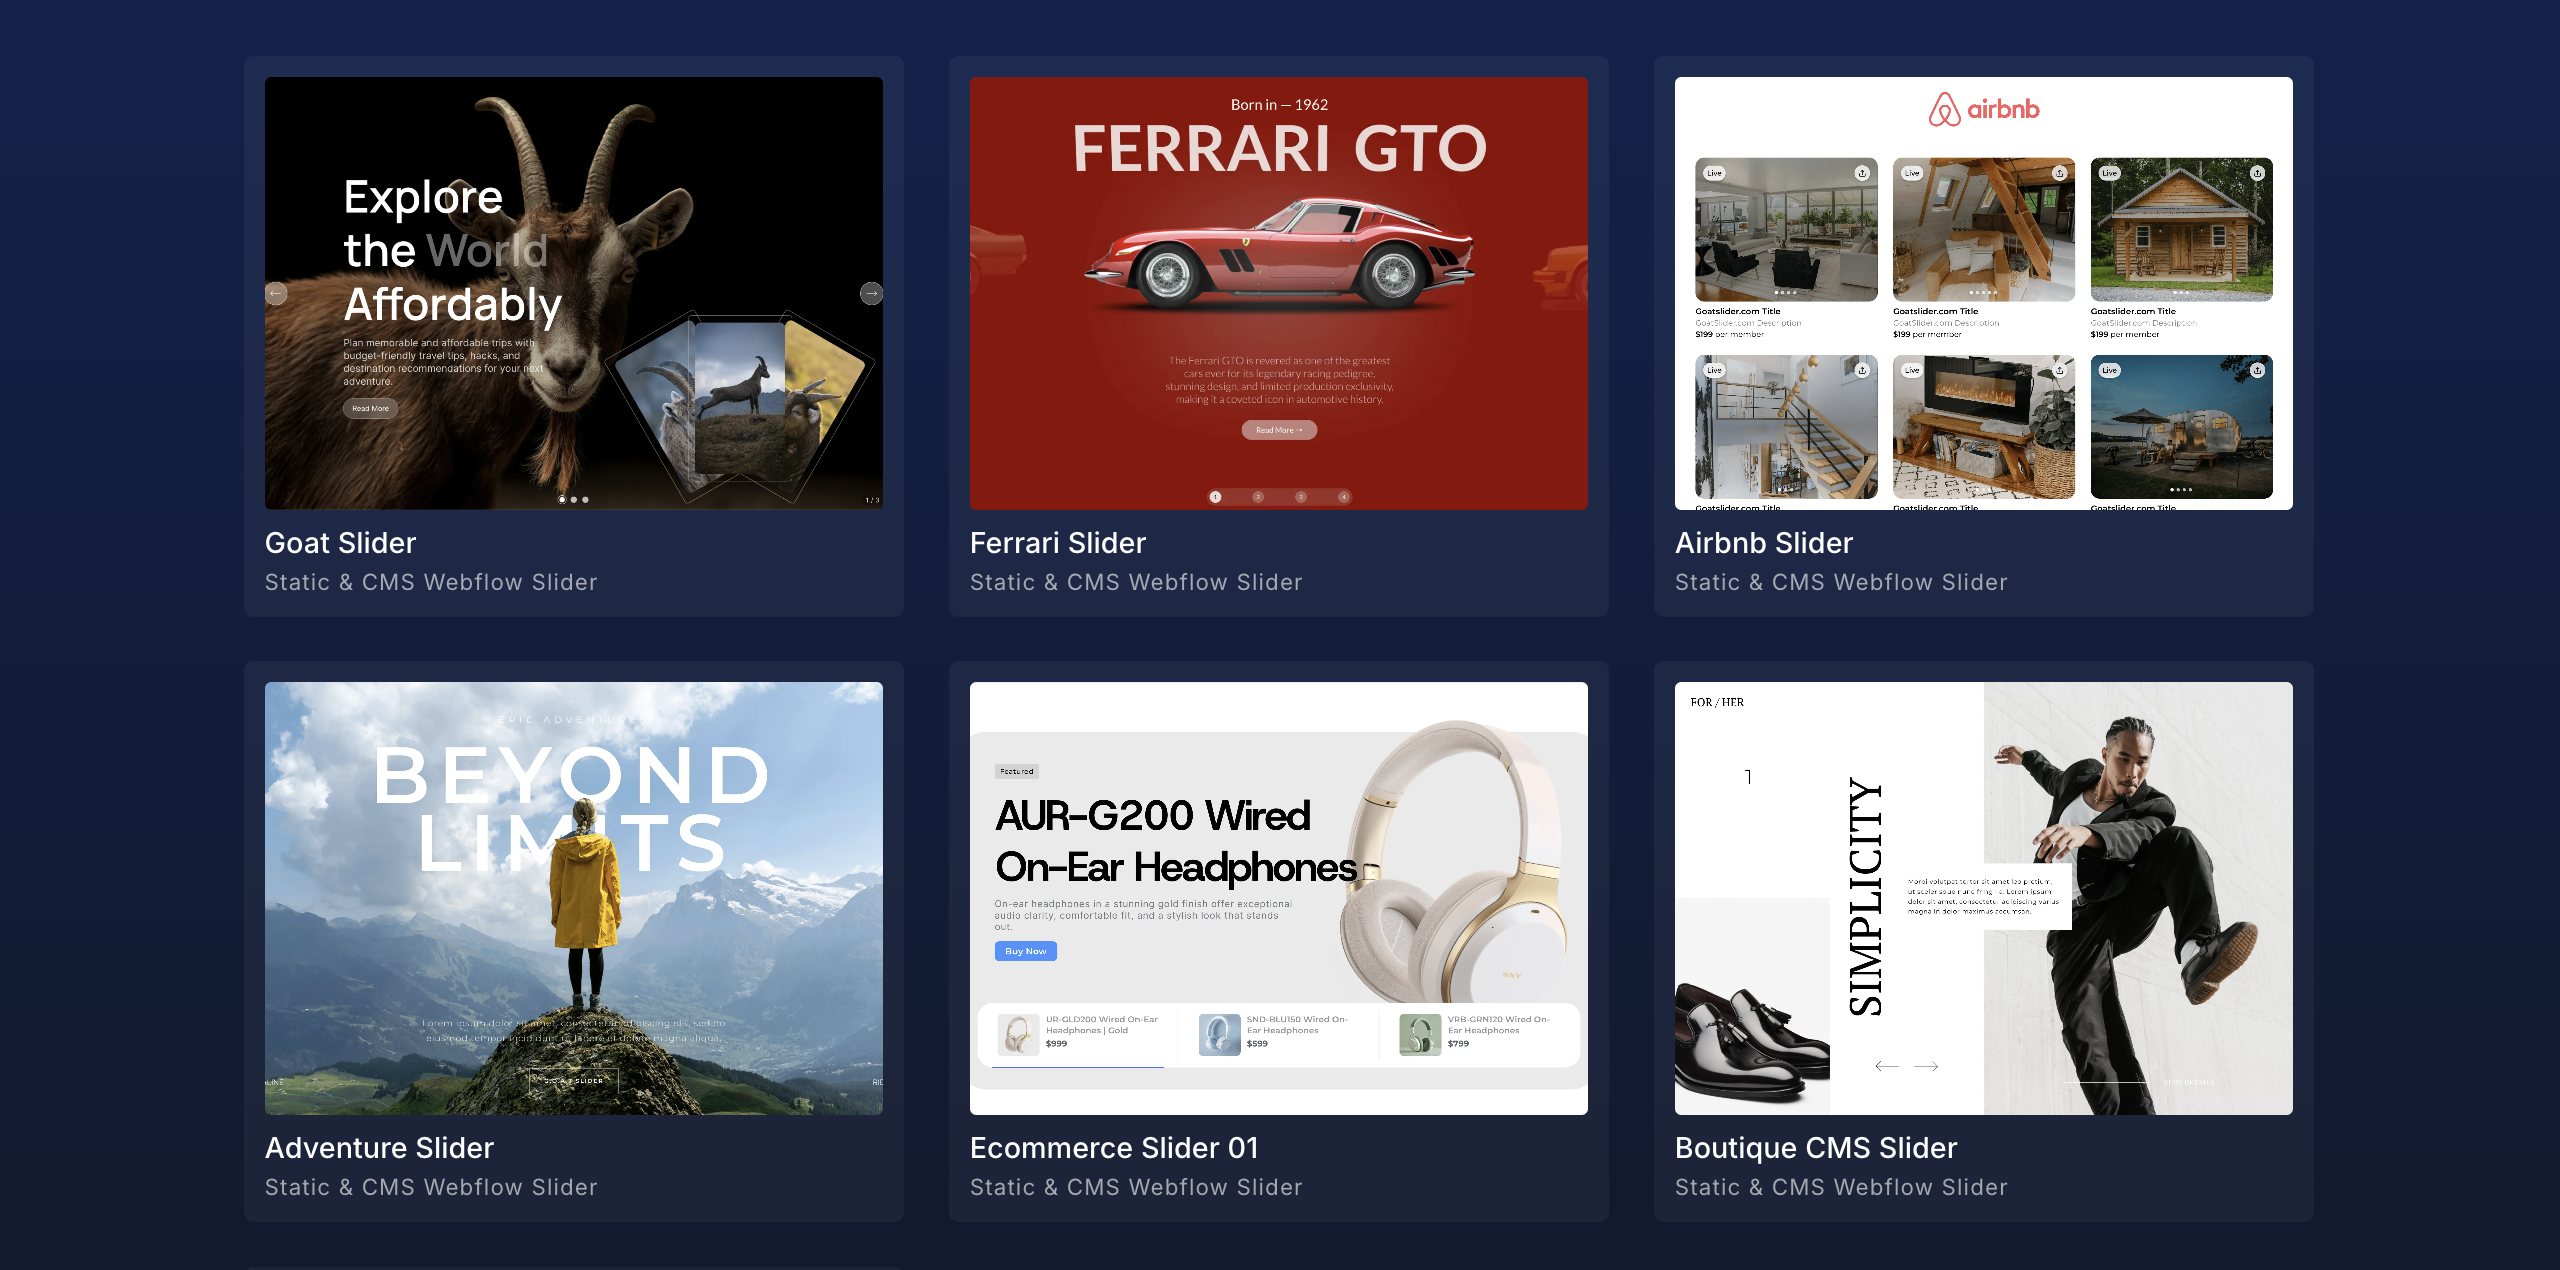Click Read More on the goat slide
This screenshot has width=2560, height=1270.
point(370,408)
